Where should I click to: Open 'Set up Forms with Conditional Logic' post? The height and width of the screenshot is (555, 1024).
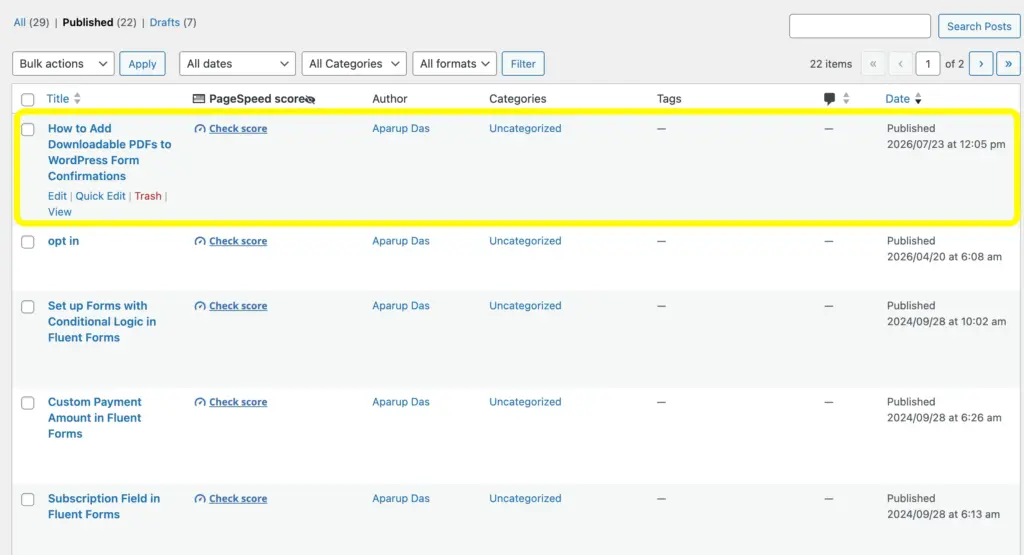click(102, 321)
